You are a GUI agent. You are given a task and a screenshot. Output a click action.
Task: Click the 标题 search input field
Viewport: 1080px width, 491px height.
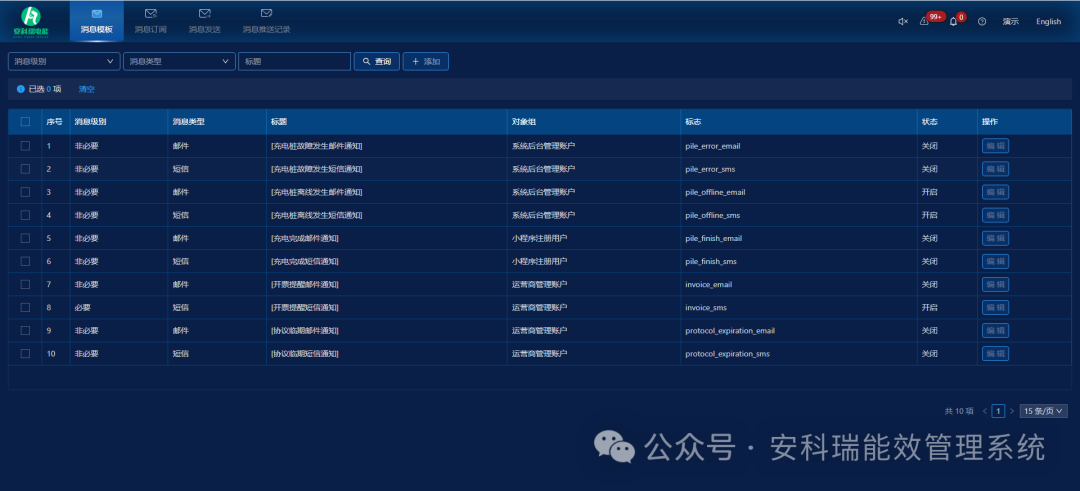pyautogui.click(x=294, y=61)
